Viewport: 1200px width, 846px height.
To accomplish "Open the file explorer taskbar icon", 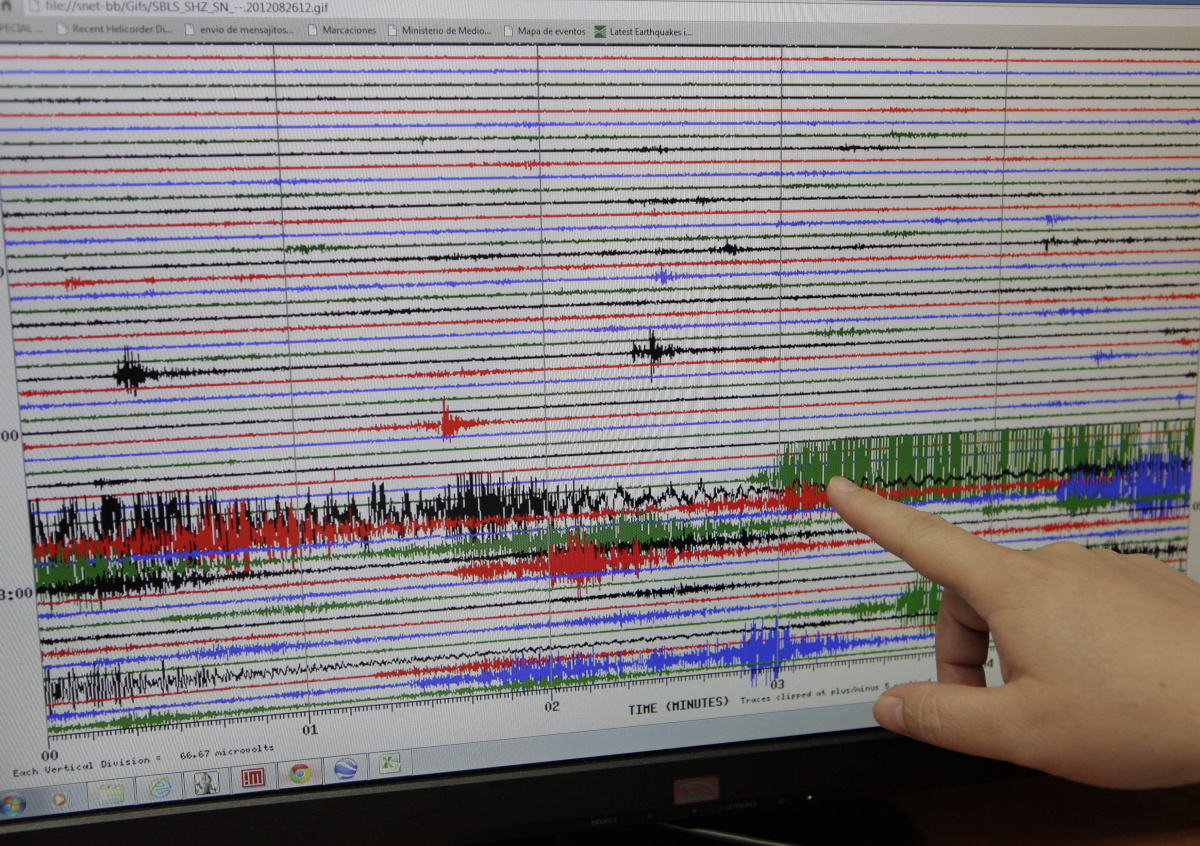I will [109, 793].
